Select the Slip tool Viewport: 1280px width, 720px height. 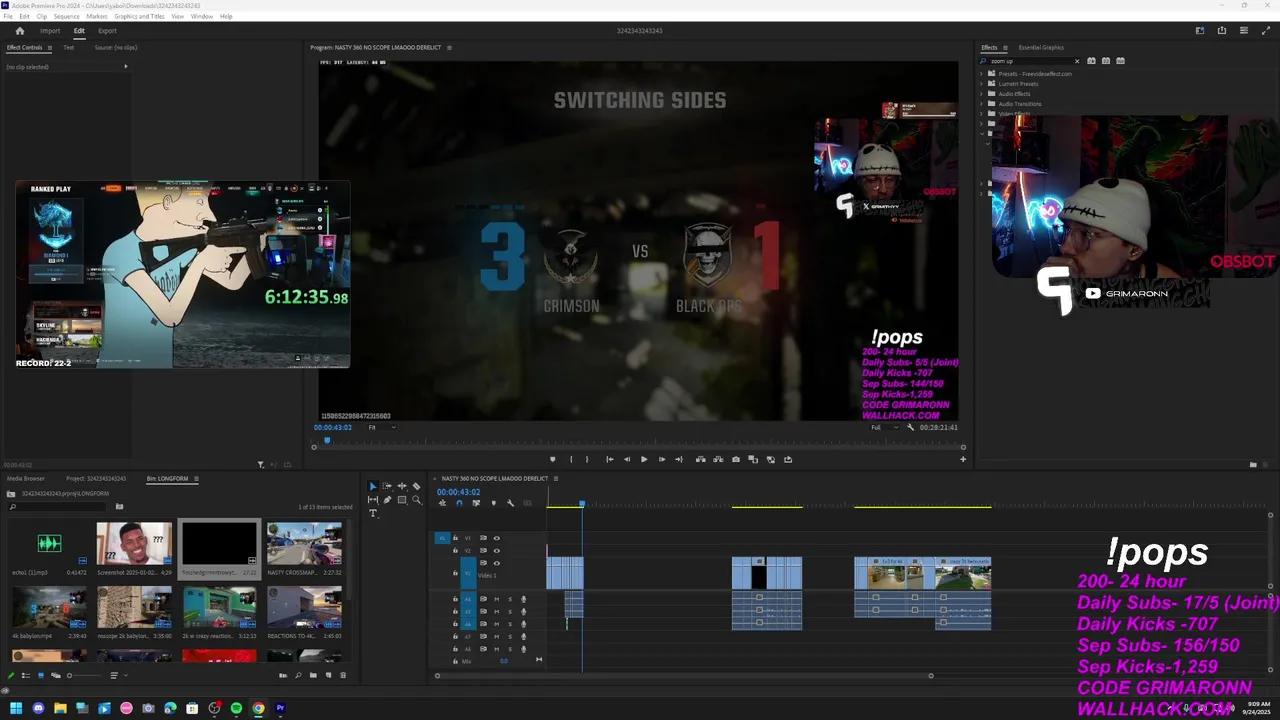(373, 500)
